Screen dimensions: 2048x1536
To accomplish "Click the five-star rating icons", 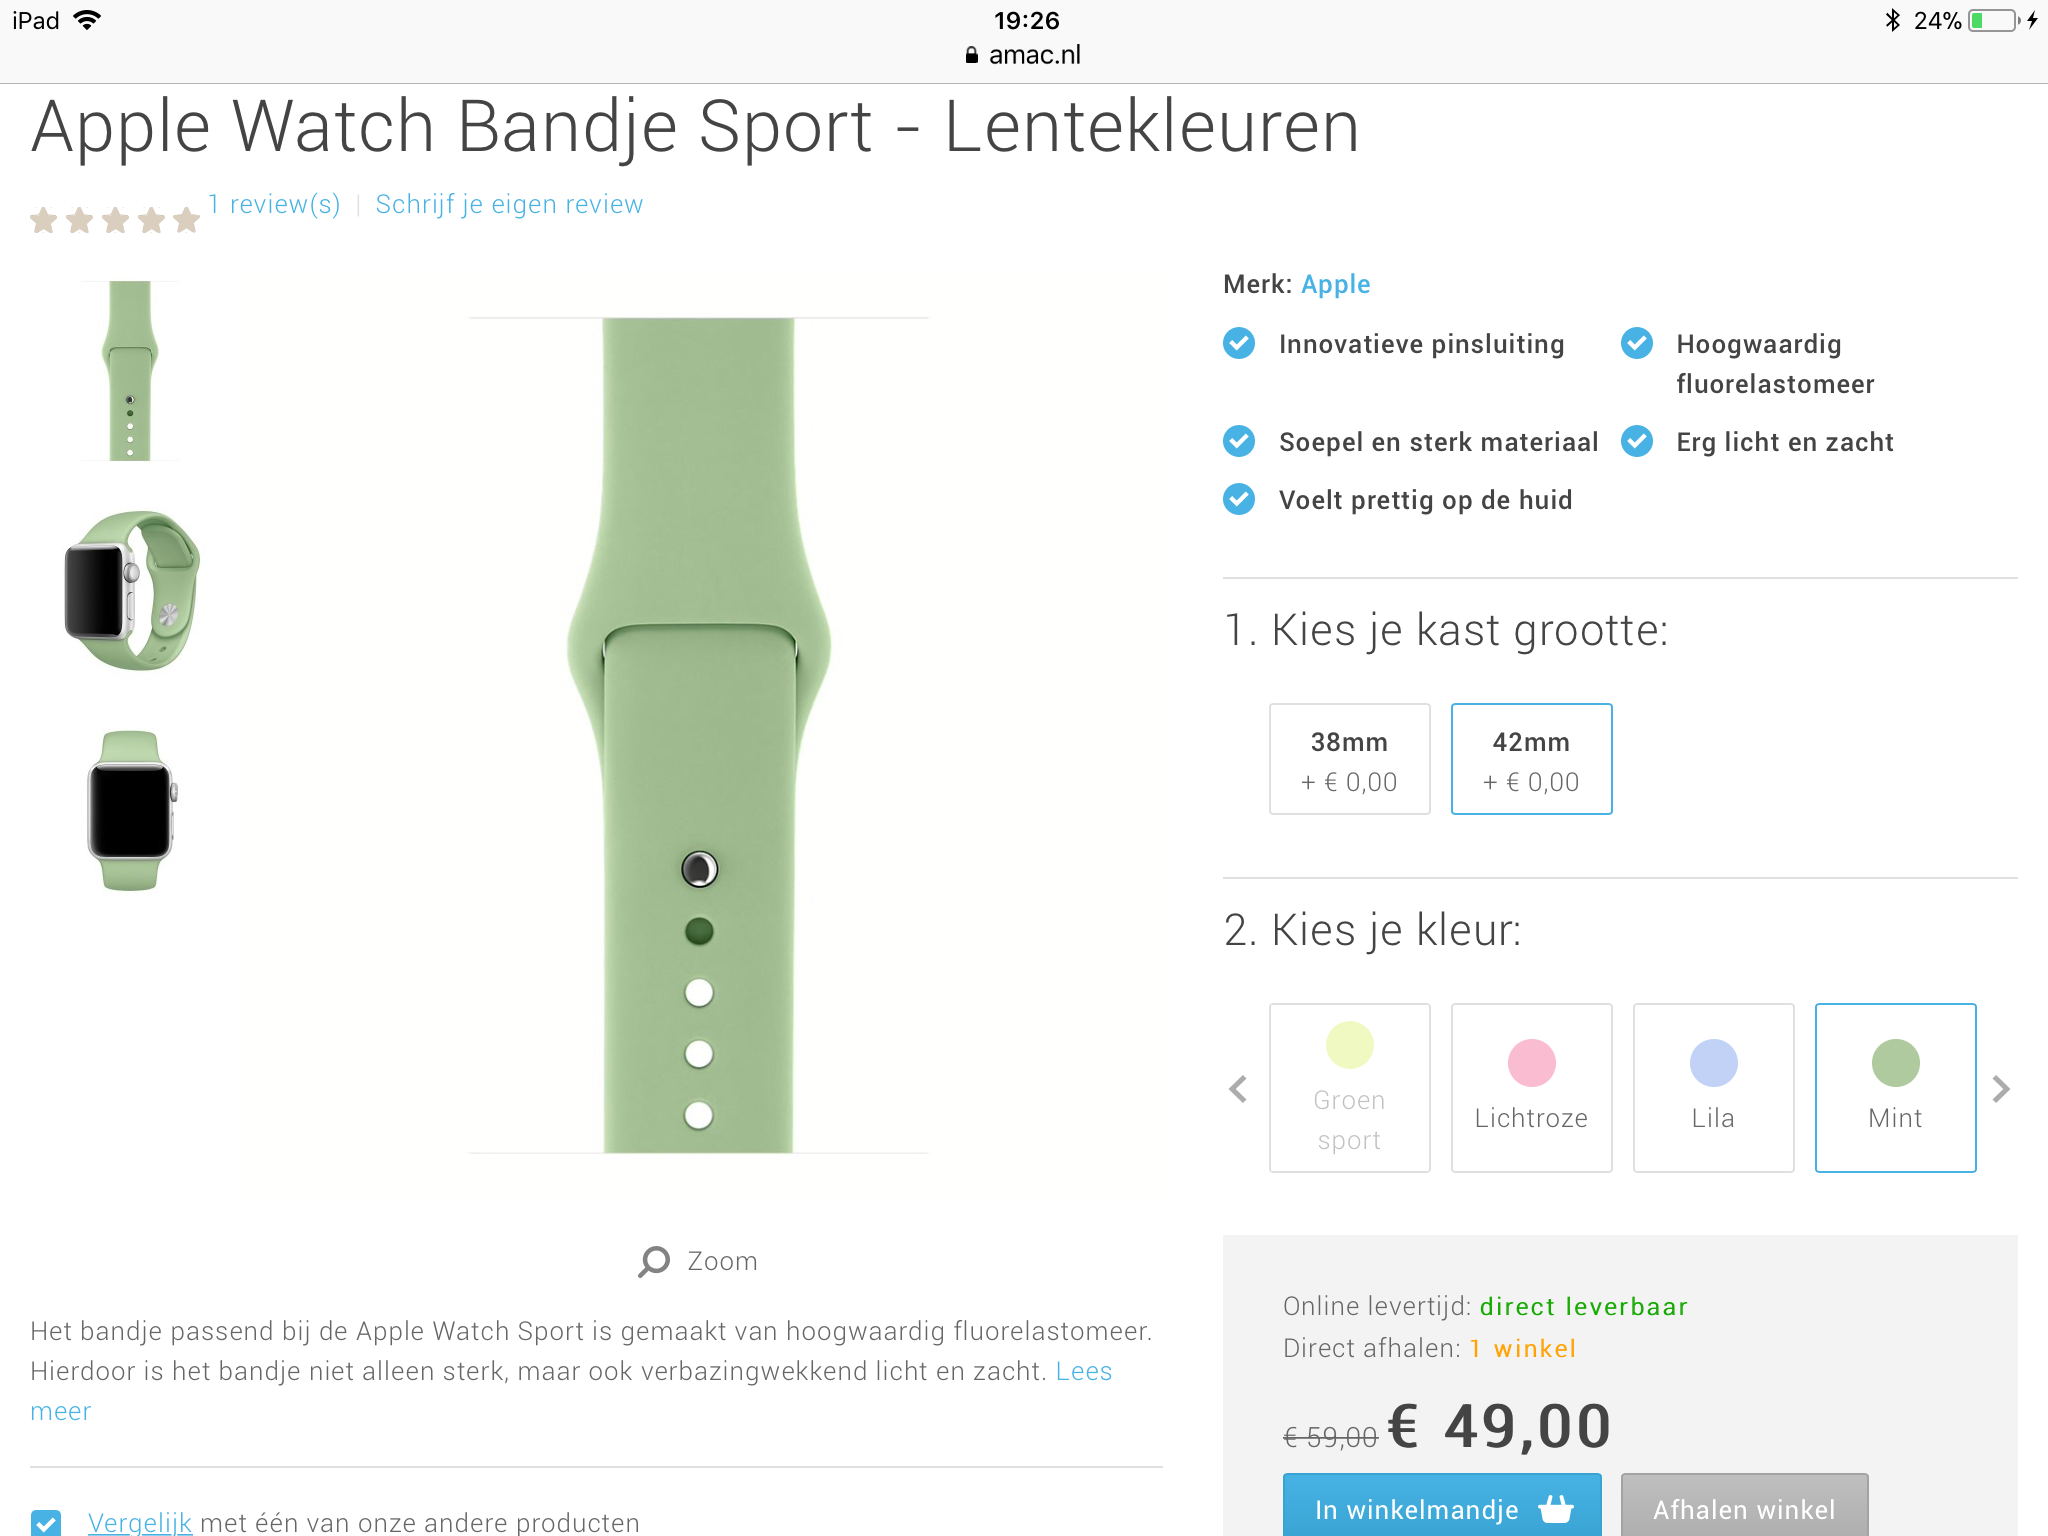I will pyautogui.click(x=115, y=219).
